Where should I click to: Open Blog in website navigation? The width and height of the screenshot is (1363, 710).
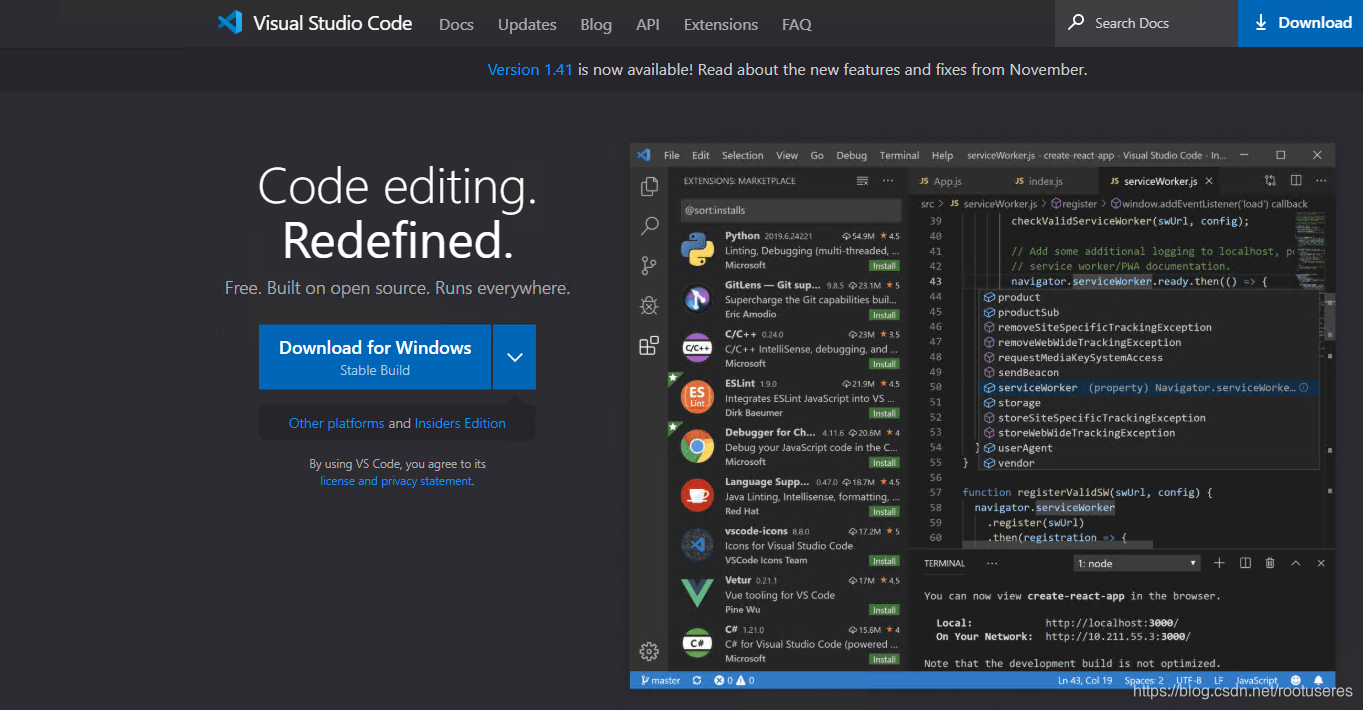click(x=596, y=24)
